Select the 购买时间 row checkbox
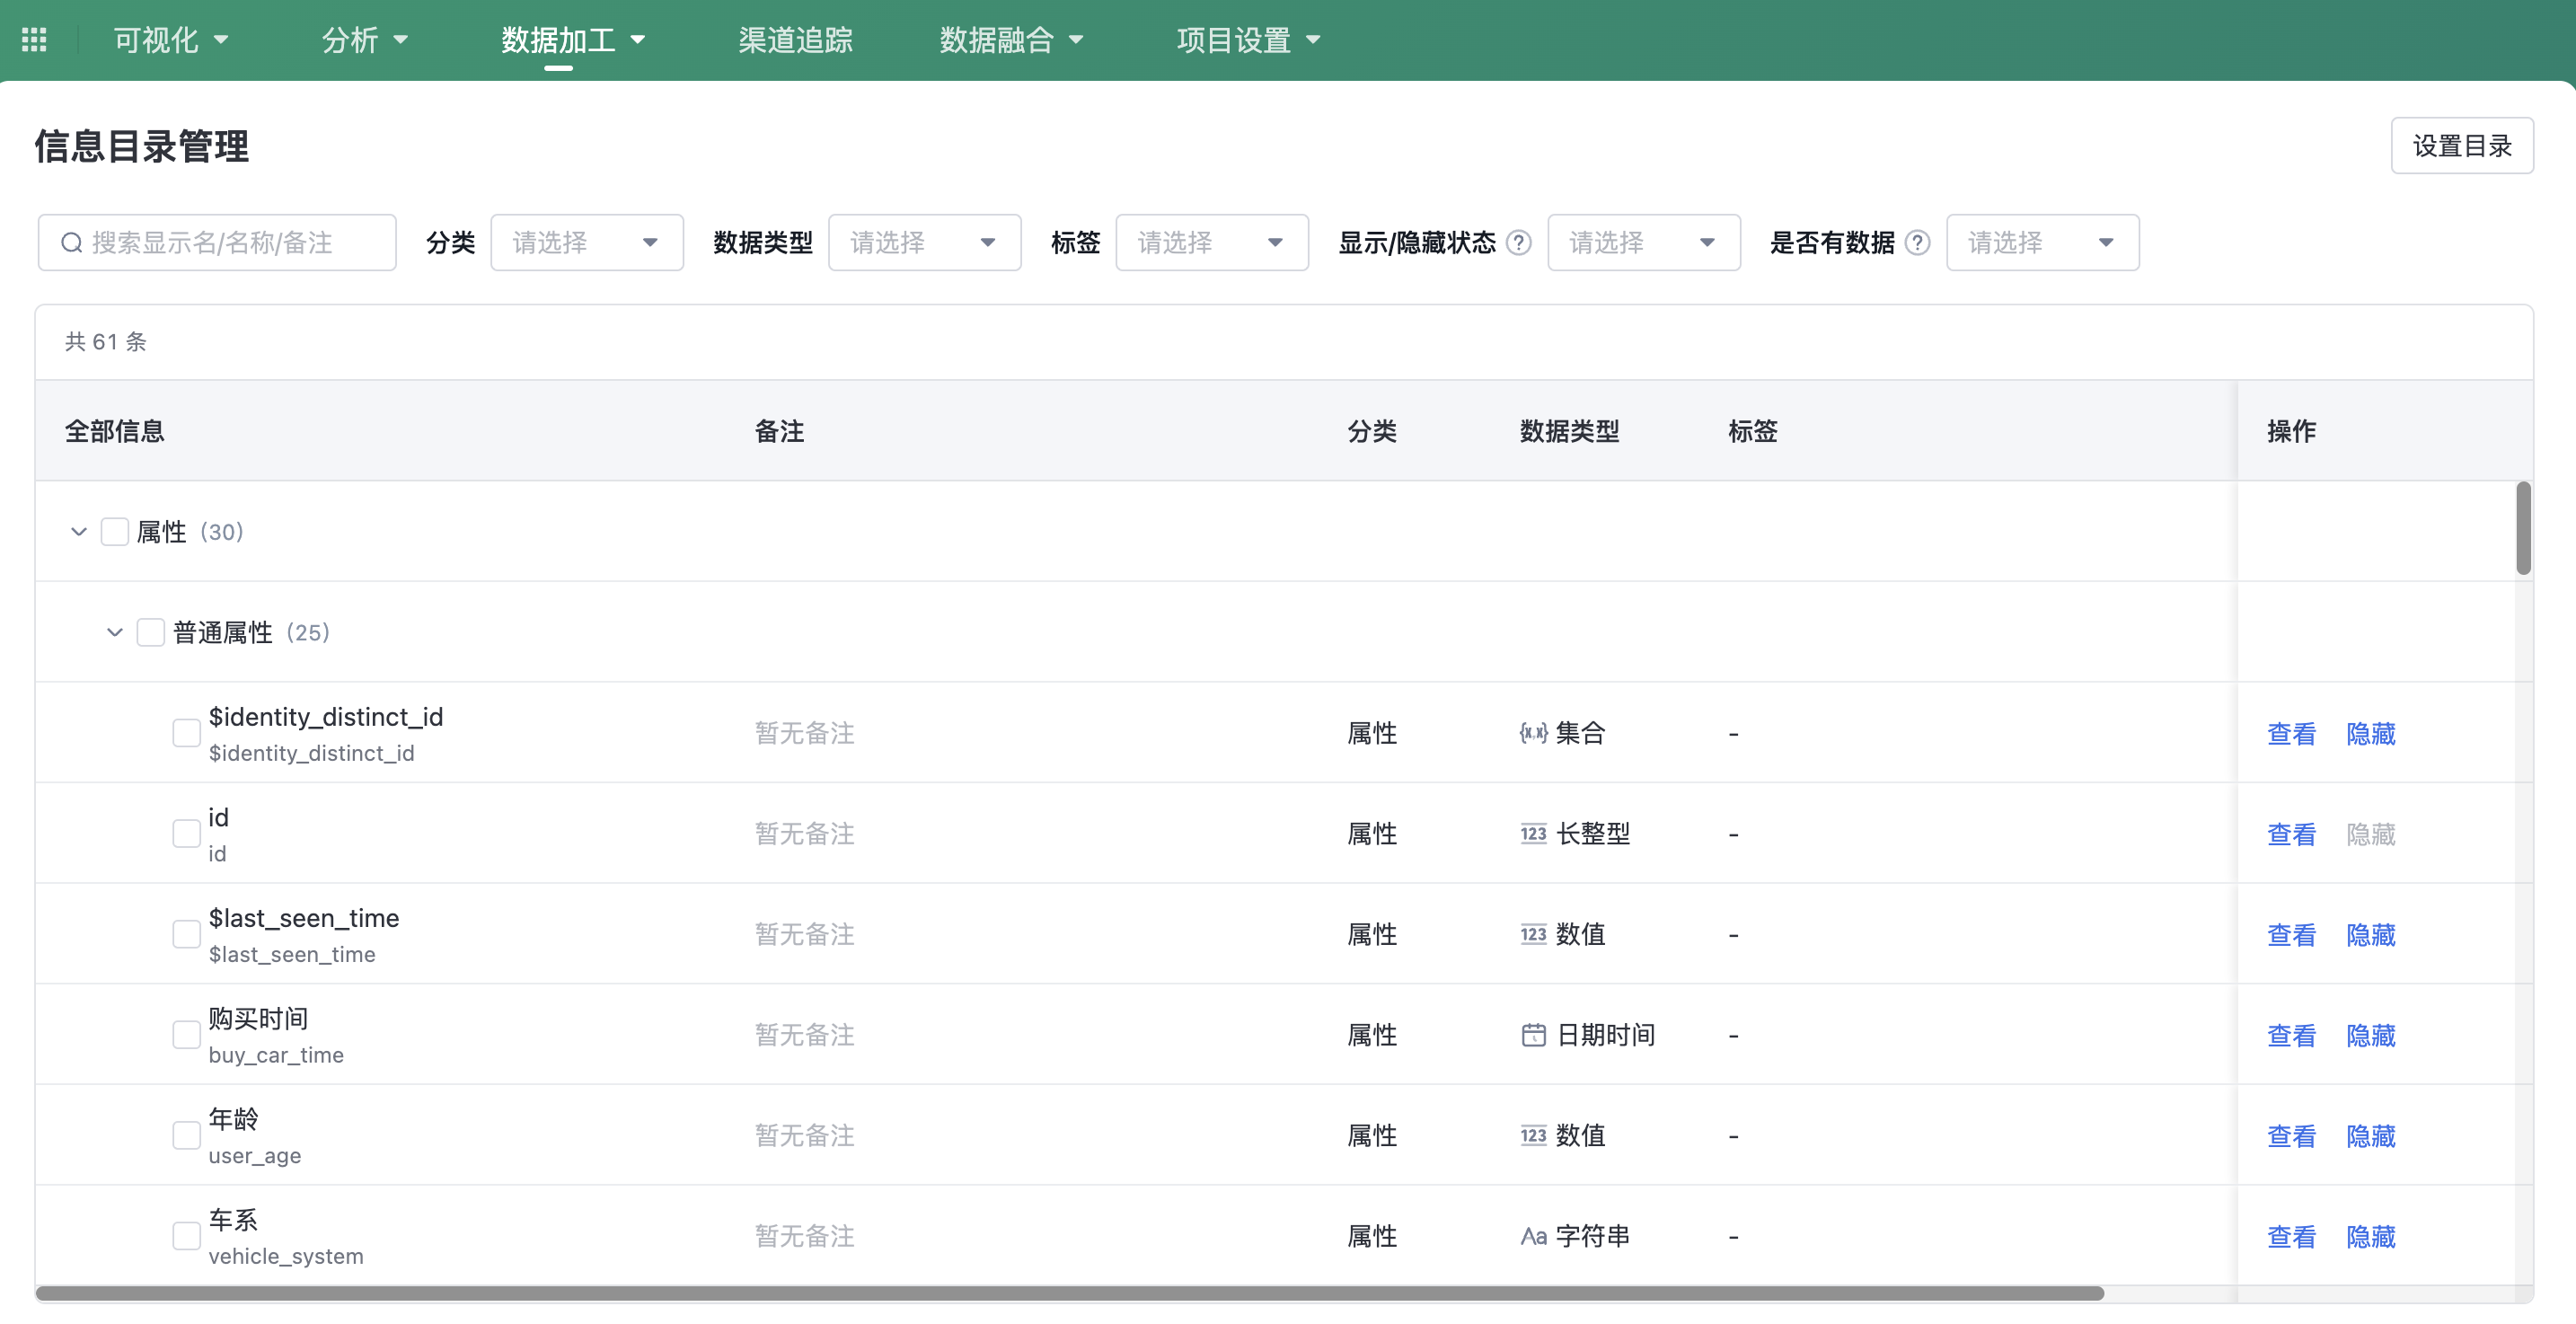Image resolution: width=2576 pixels, height=1324 pixels. click(x=187, y=1035)
